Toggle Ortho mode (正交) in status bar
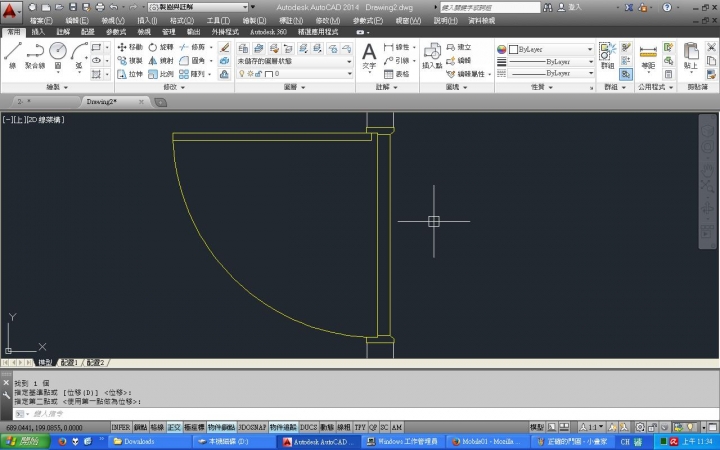The width and height of the screenshot is (720, 450). [x=174, y=428]
